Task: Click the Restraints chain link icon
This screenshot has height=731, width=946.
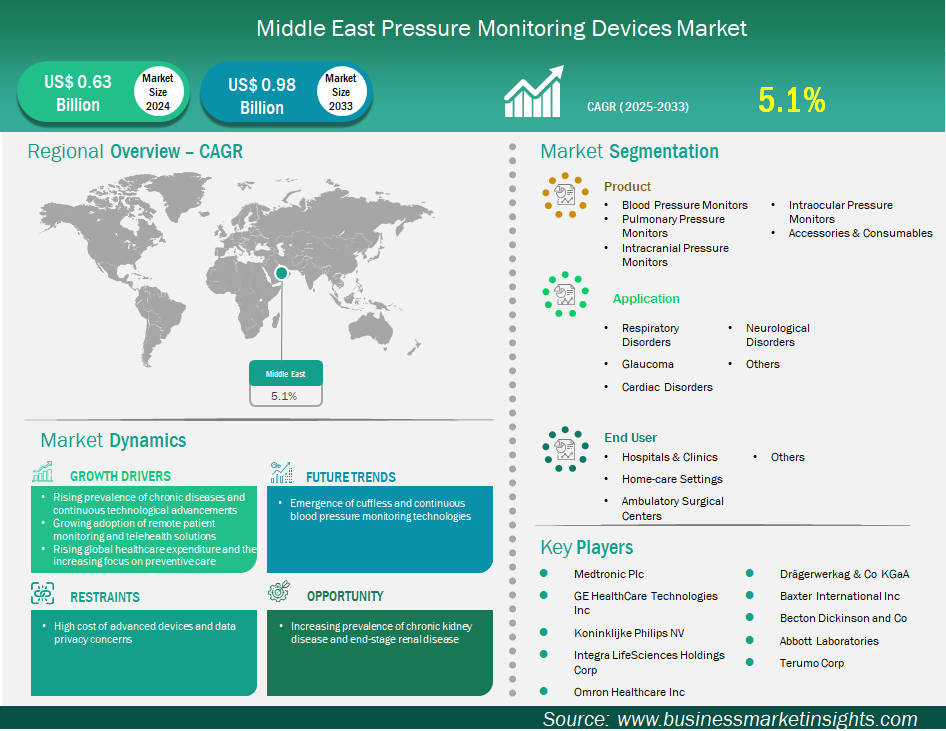Action: point(42,593)
